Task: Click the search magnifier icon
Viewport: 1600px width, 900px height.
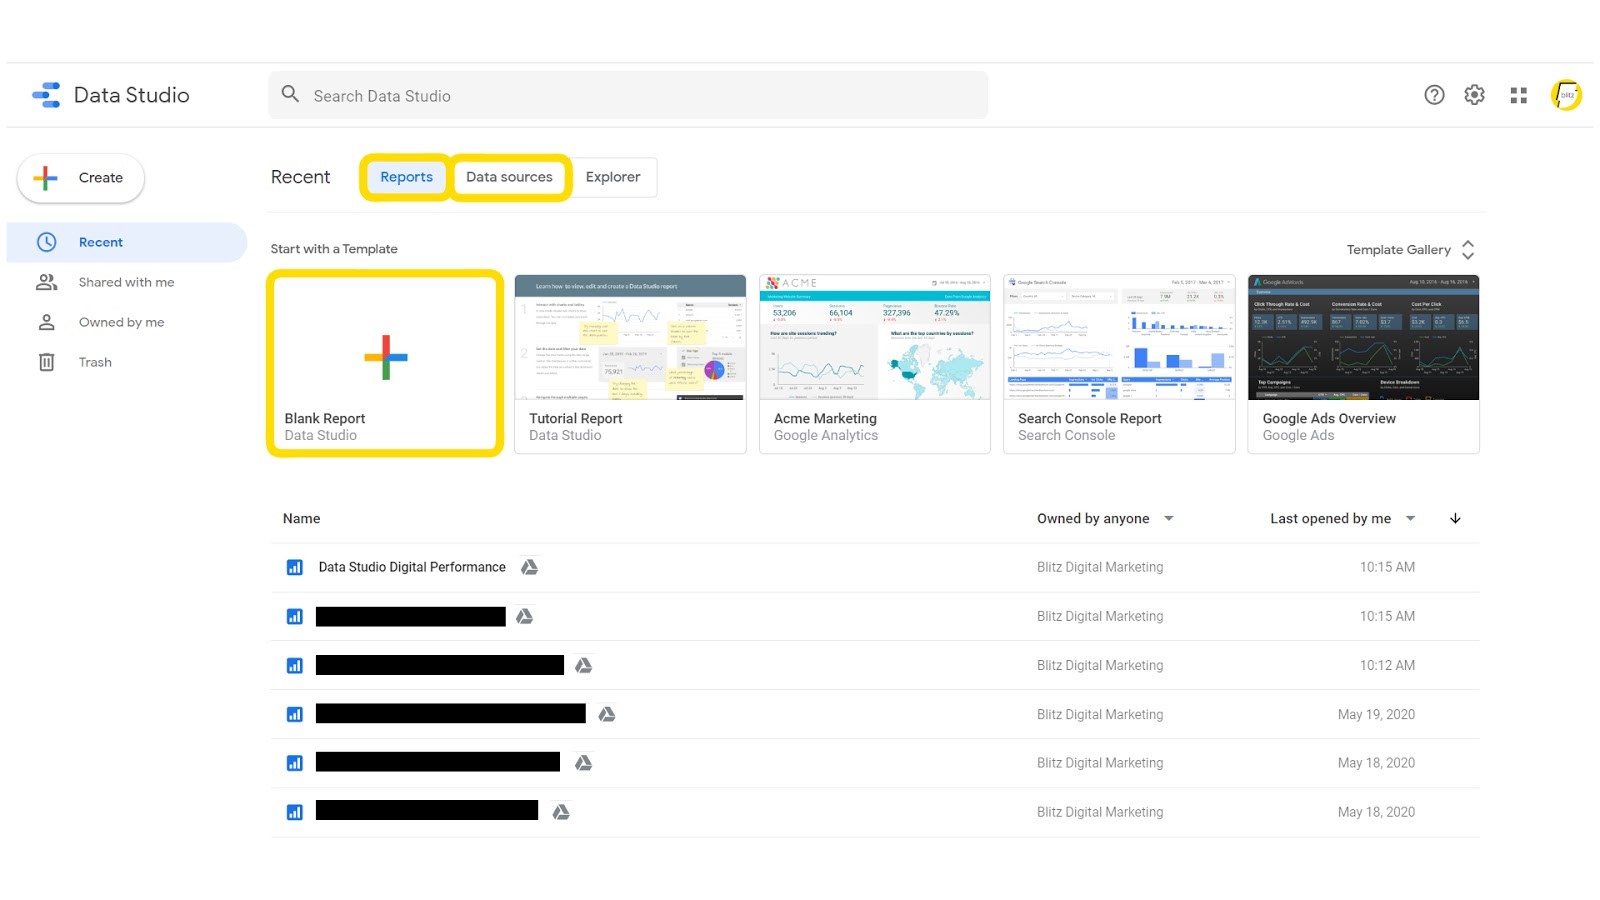Action: [290, 94]
